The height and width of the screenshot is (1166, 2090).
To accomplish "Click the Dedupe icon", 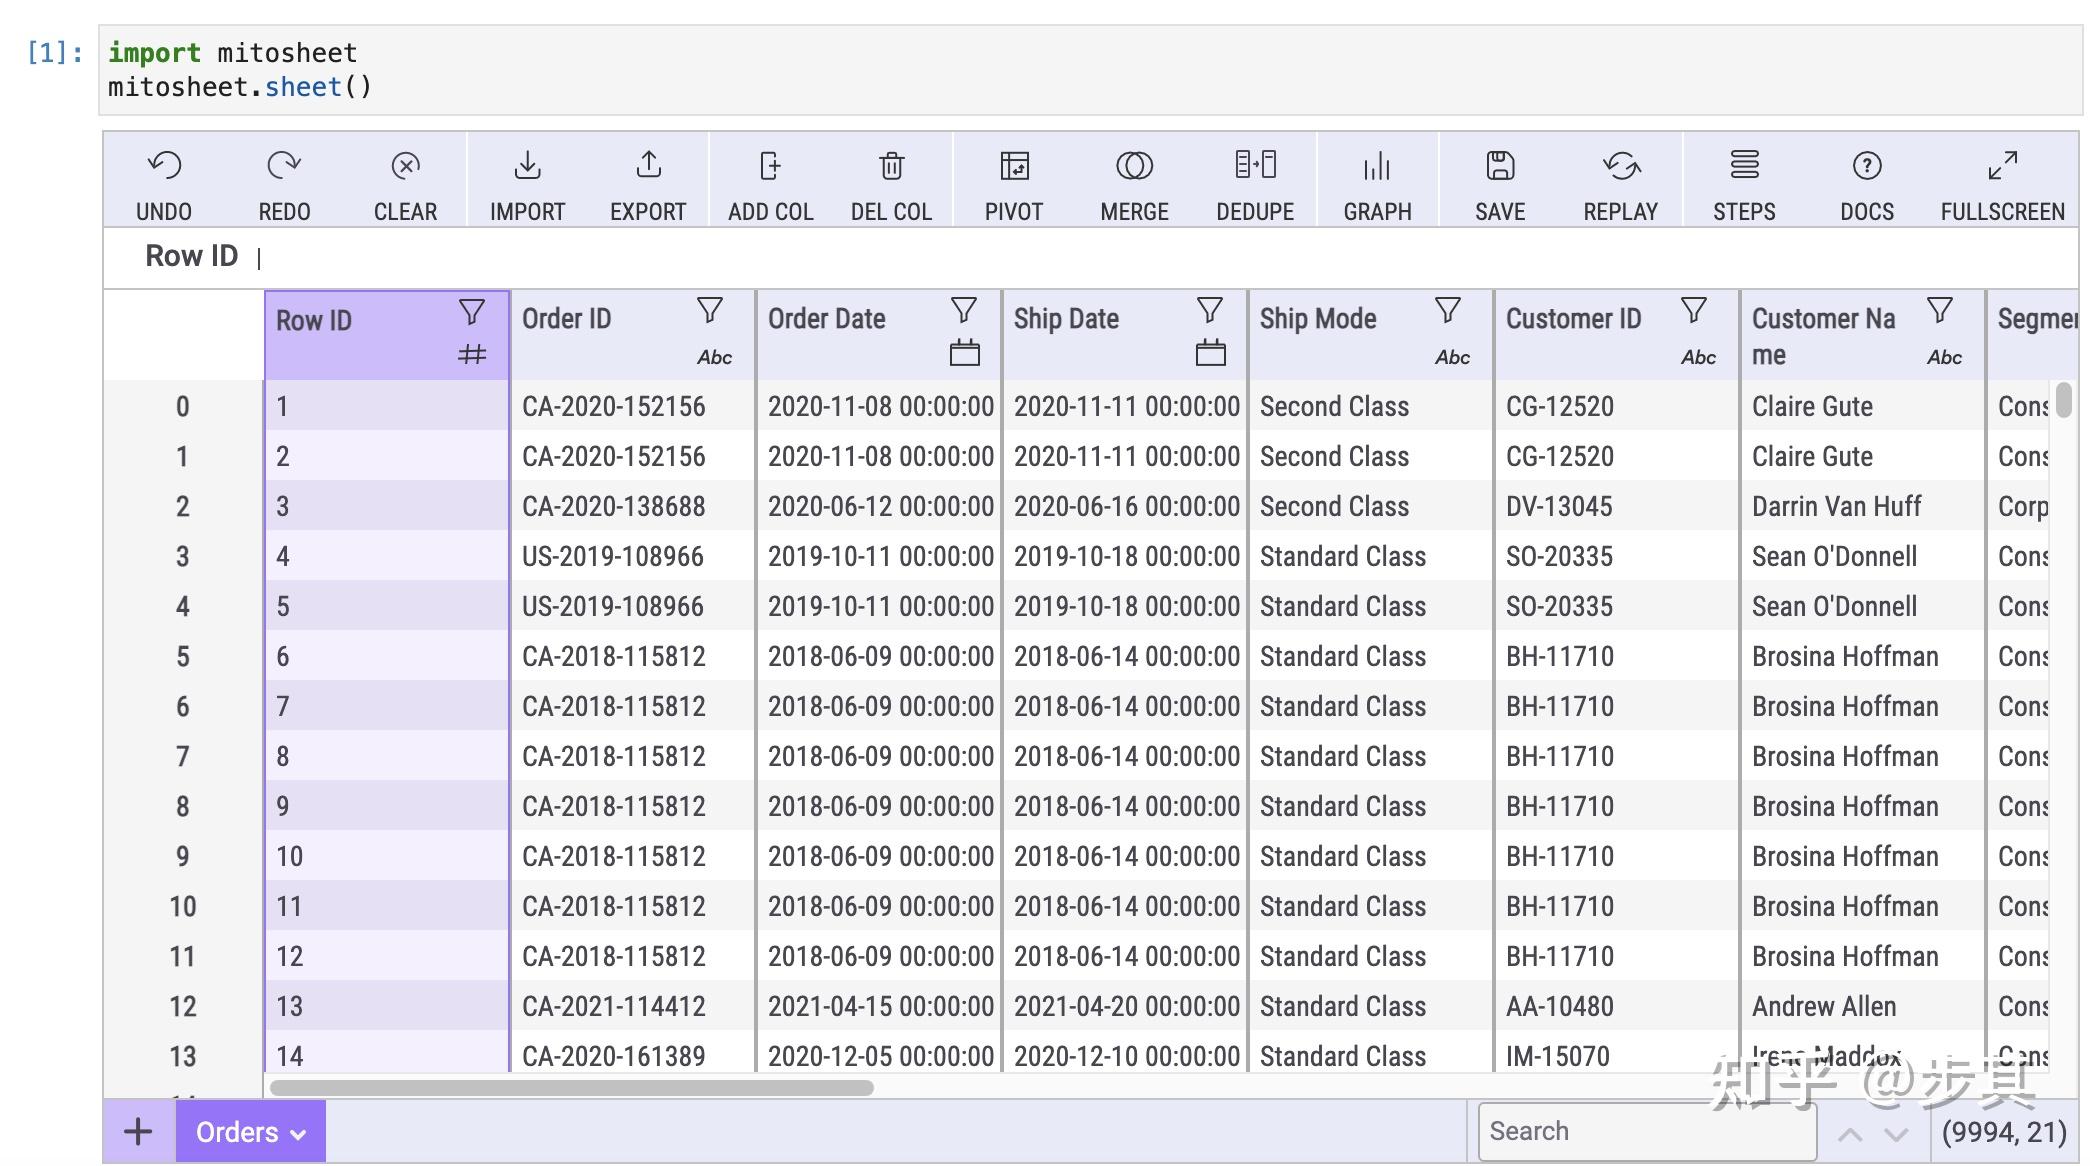I will [x=1255, y=166].
